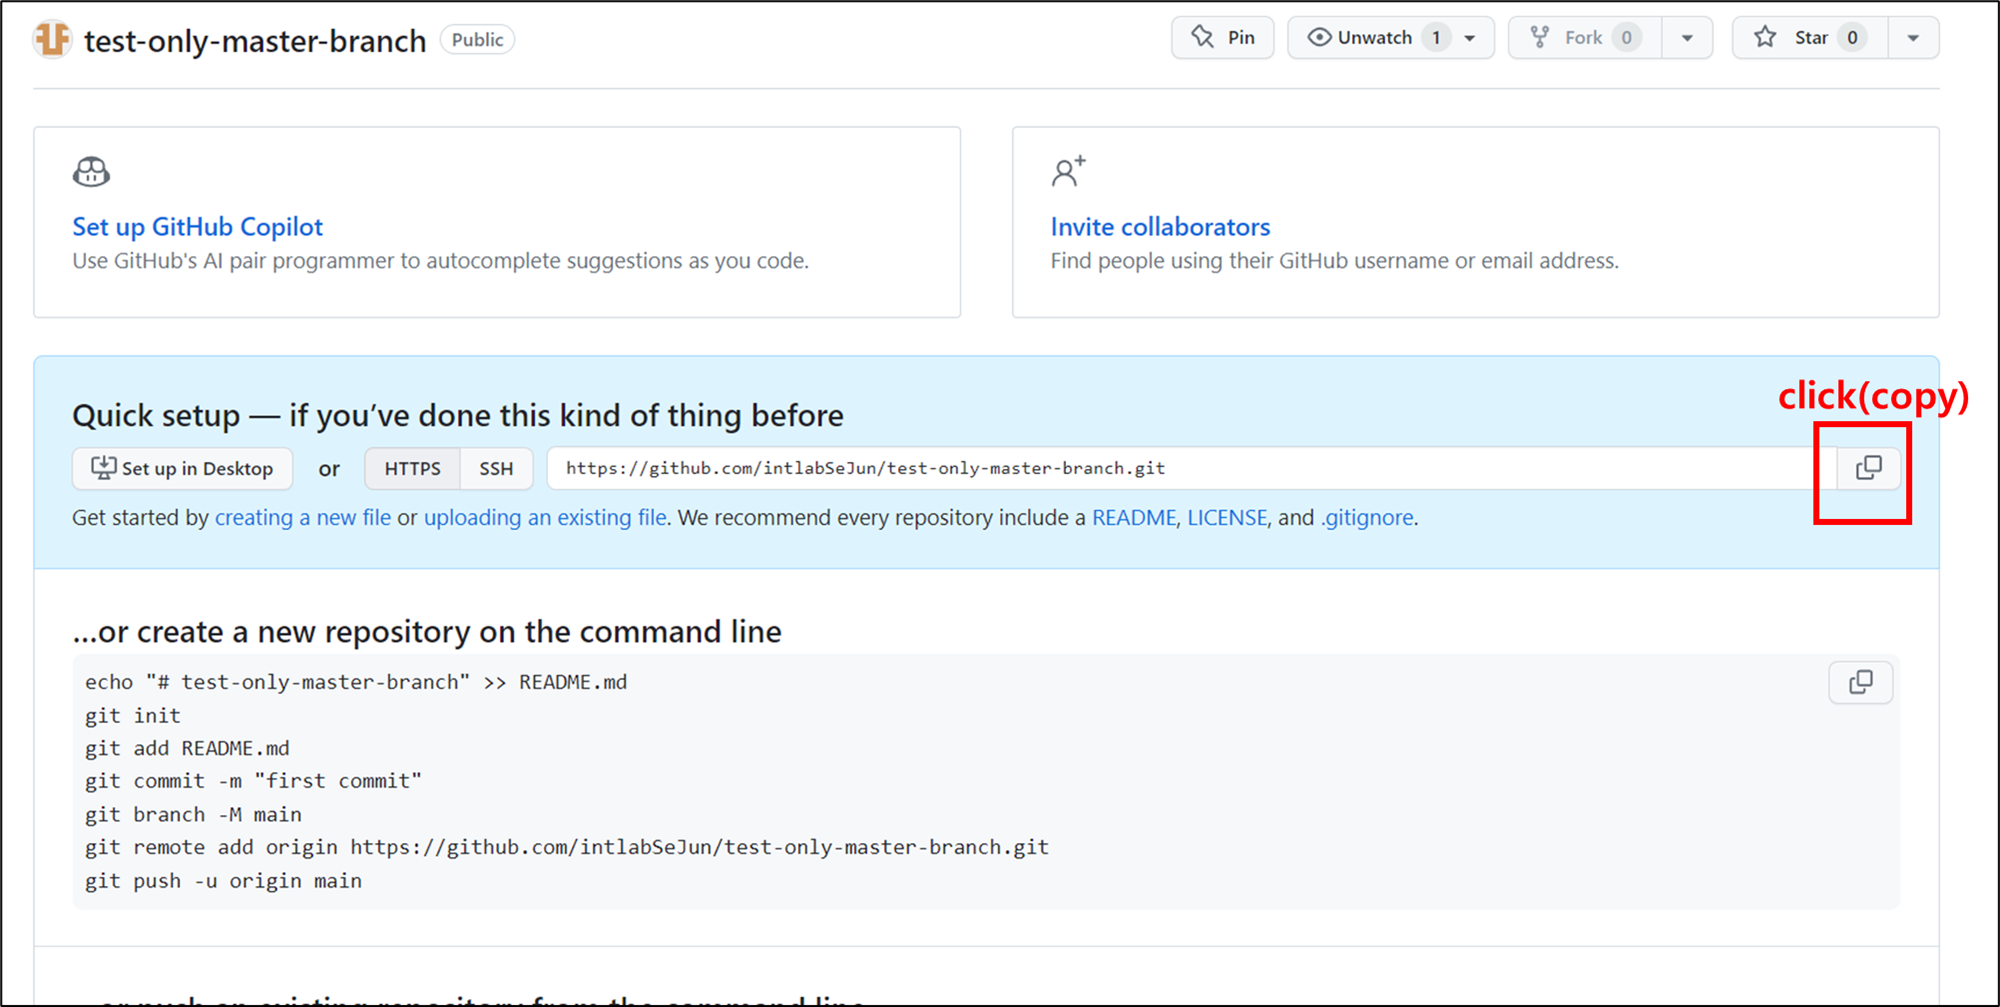This screenshot has width=2000, height=1007.
Task: Click the repository URL text field
Action: point(1192,468)
